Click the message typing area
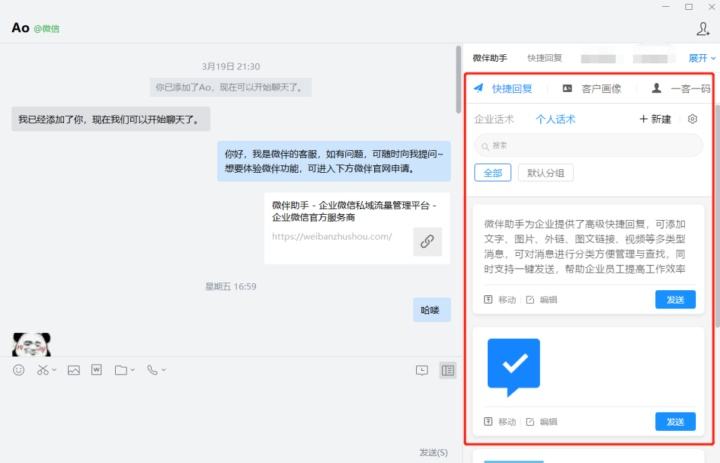 click(230, 412)
